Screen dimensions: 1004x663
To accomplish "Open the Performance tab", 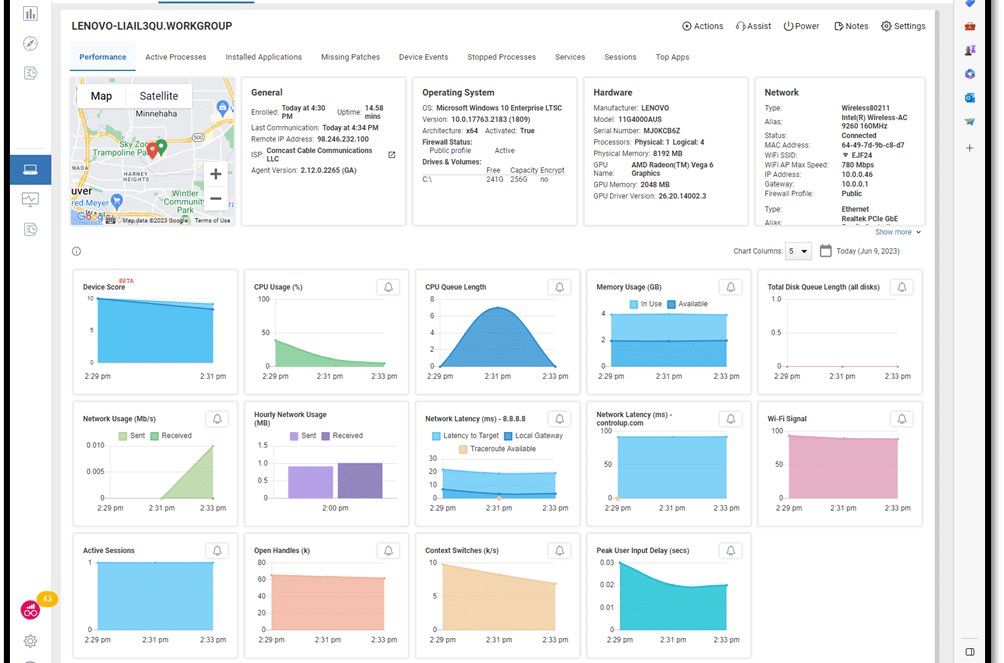I will pos(102,57).
